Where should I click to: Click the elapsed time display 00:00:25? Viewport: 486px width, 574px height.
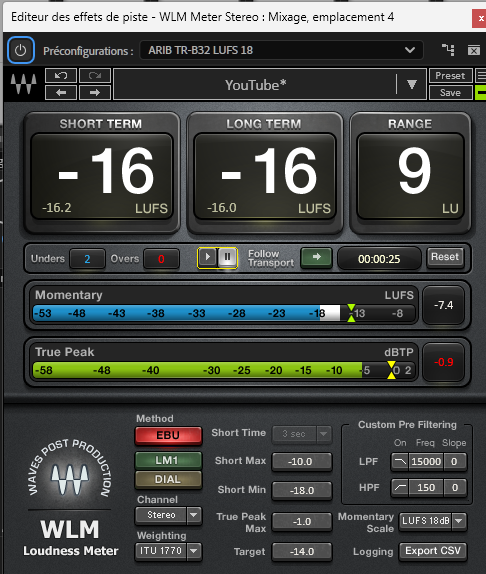click(x=379, y=259)
